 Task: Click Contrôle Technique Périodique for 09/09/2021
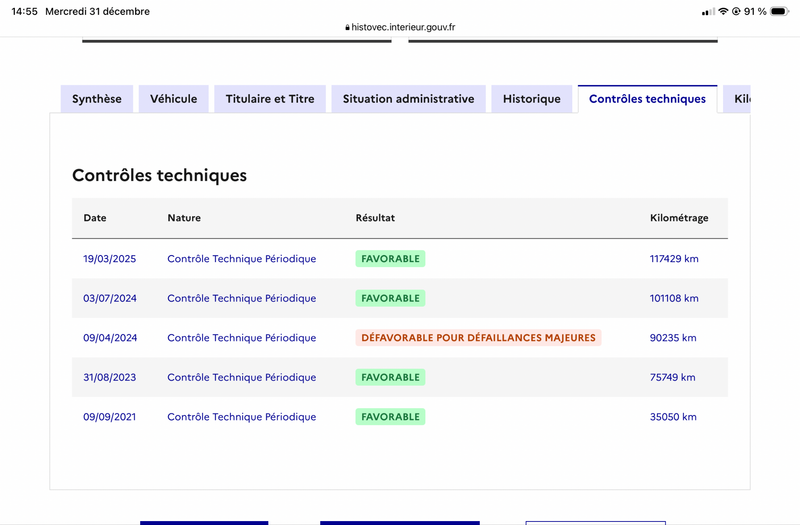point(242,417)
